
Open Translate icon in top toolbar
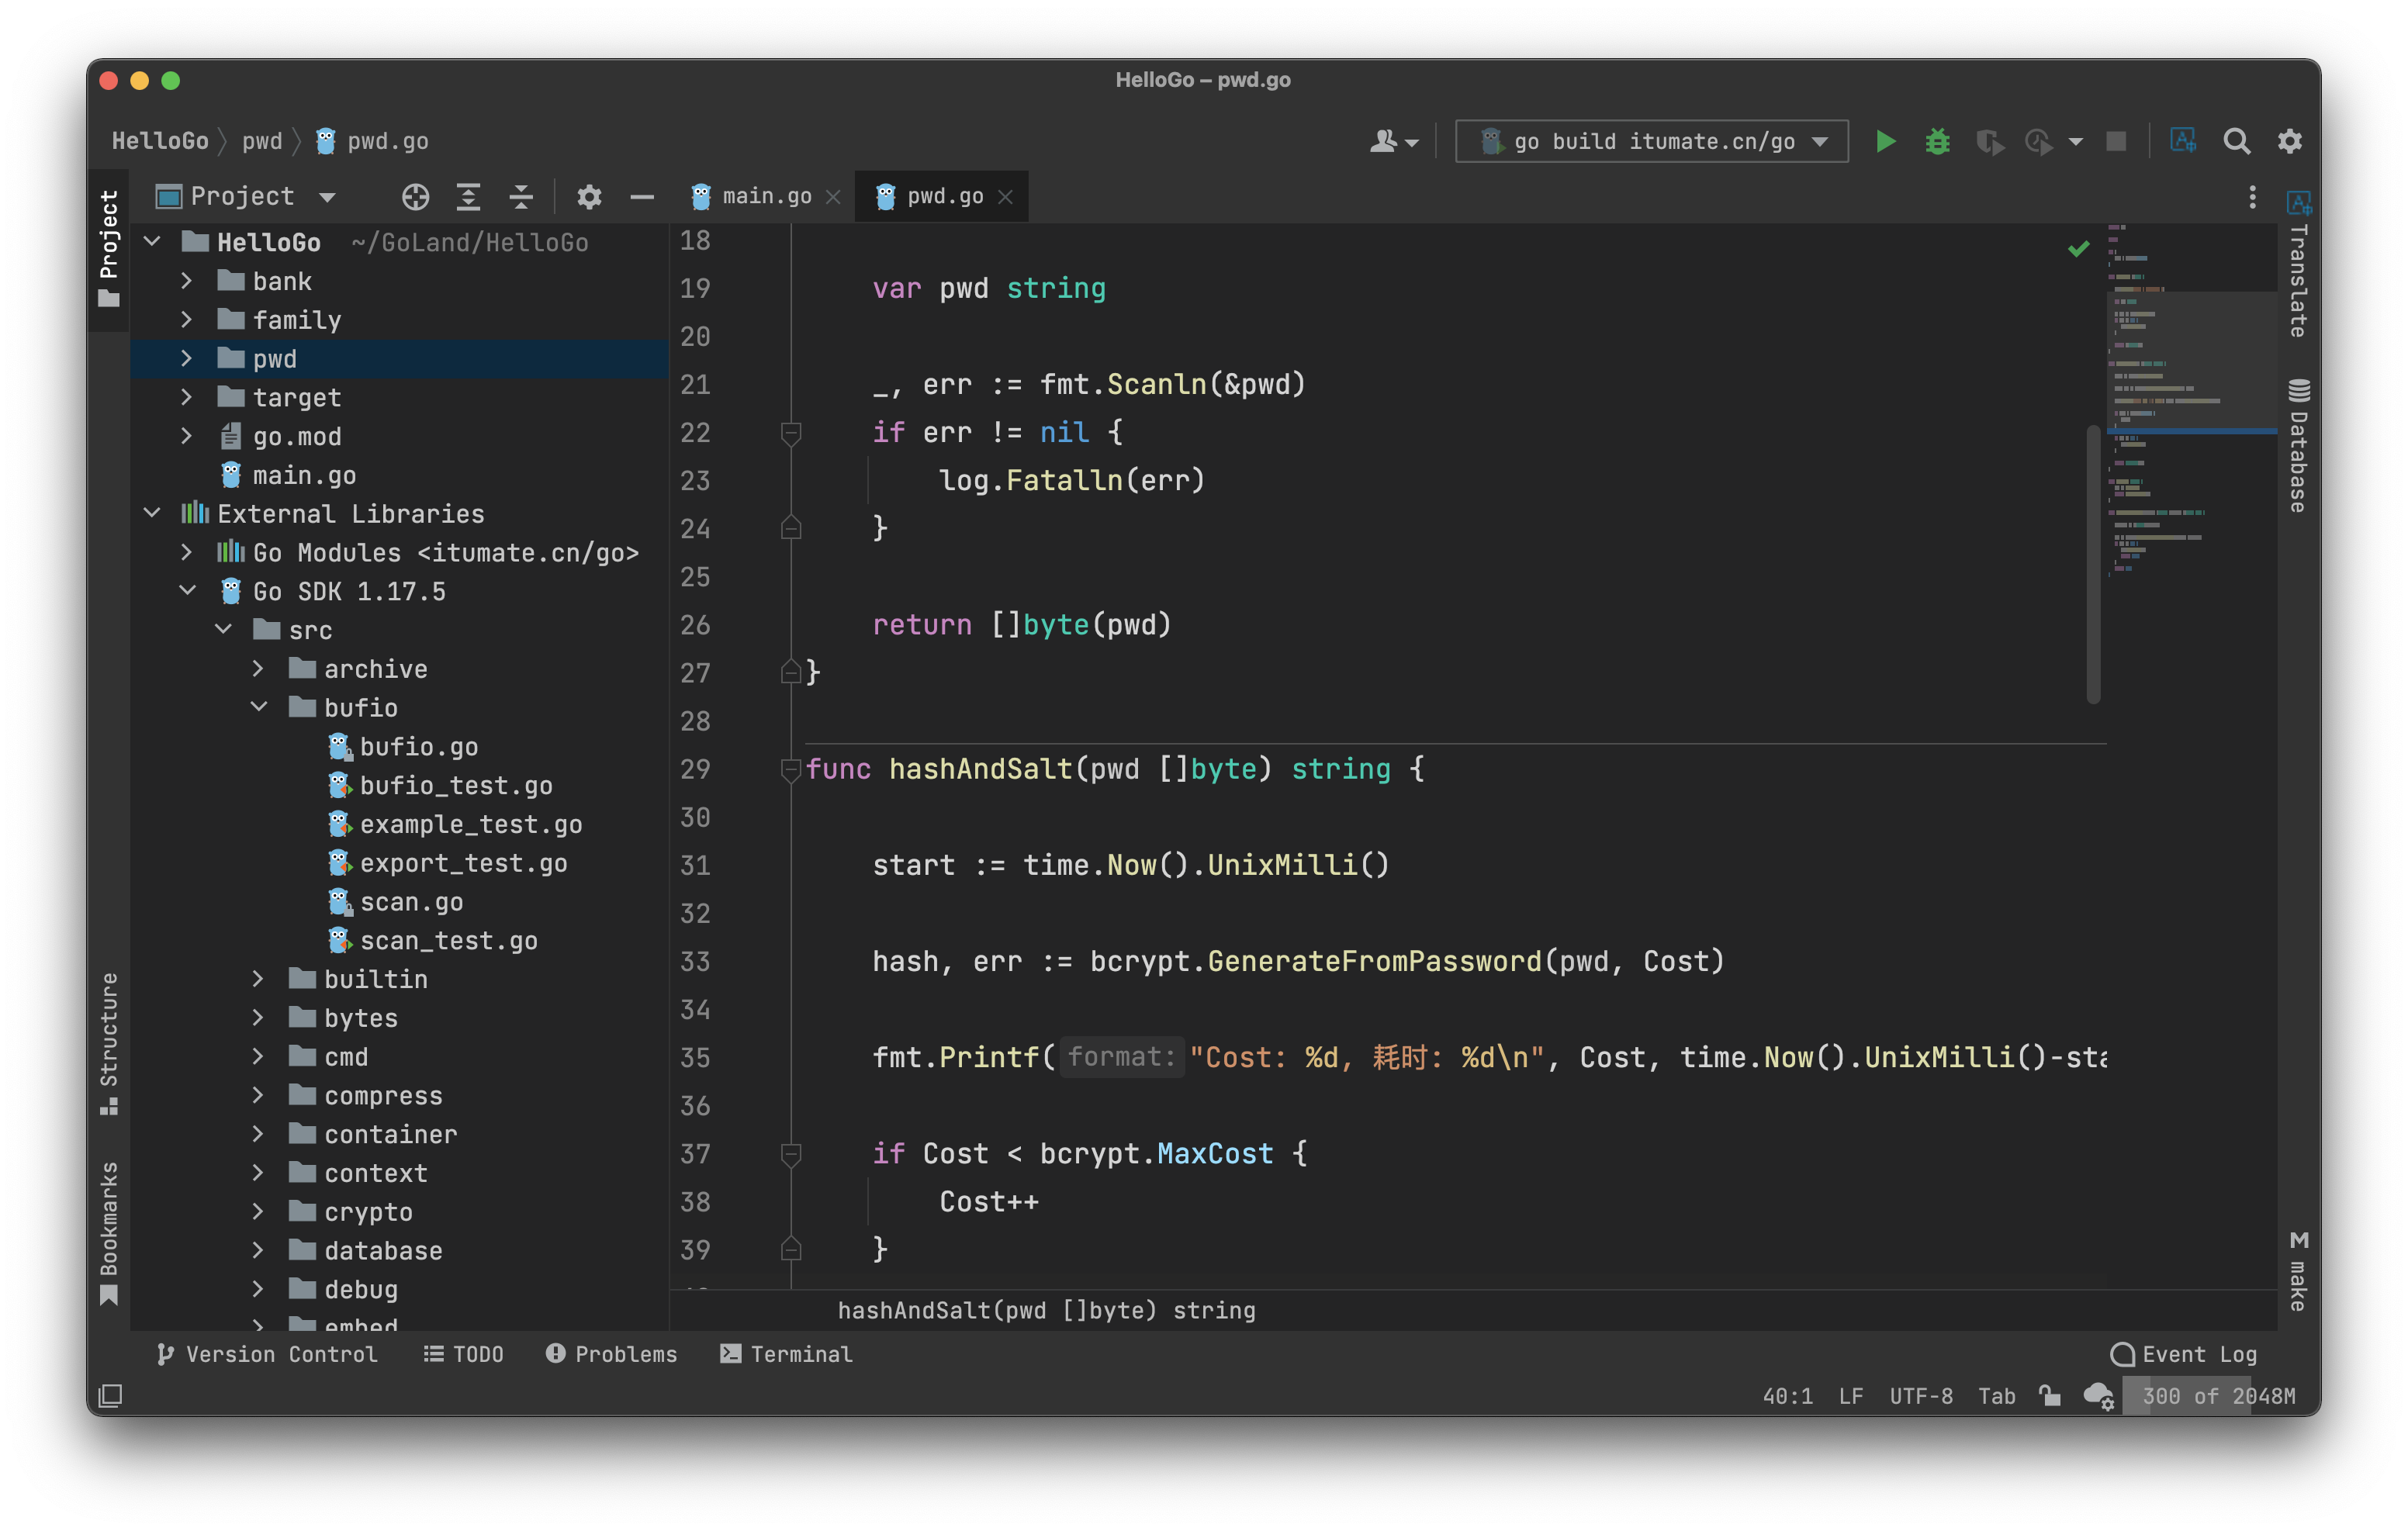2182,141
